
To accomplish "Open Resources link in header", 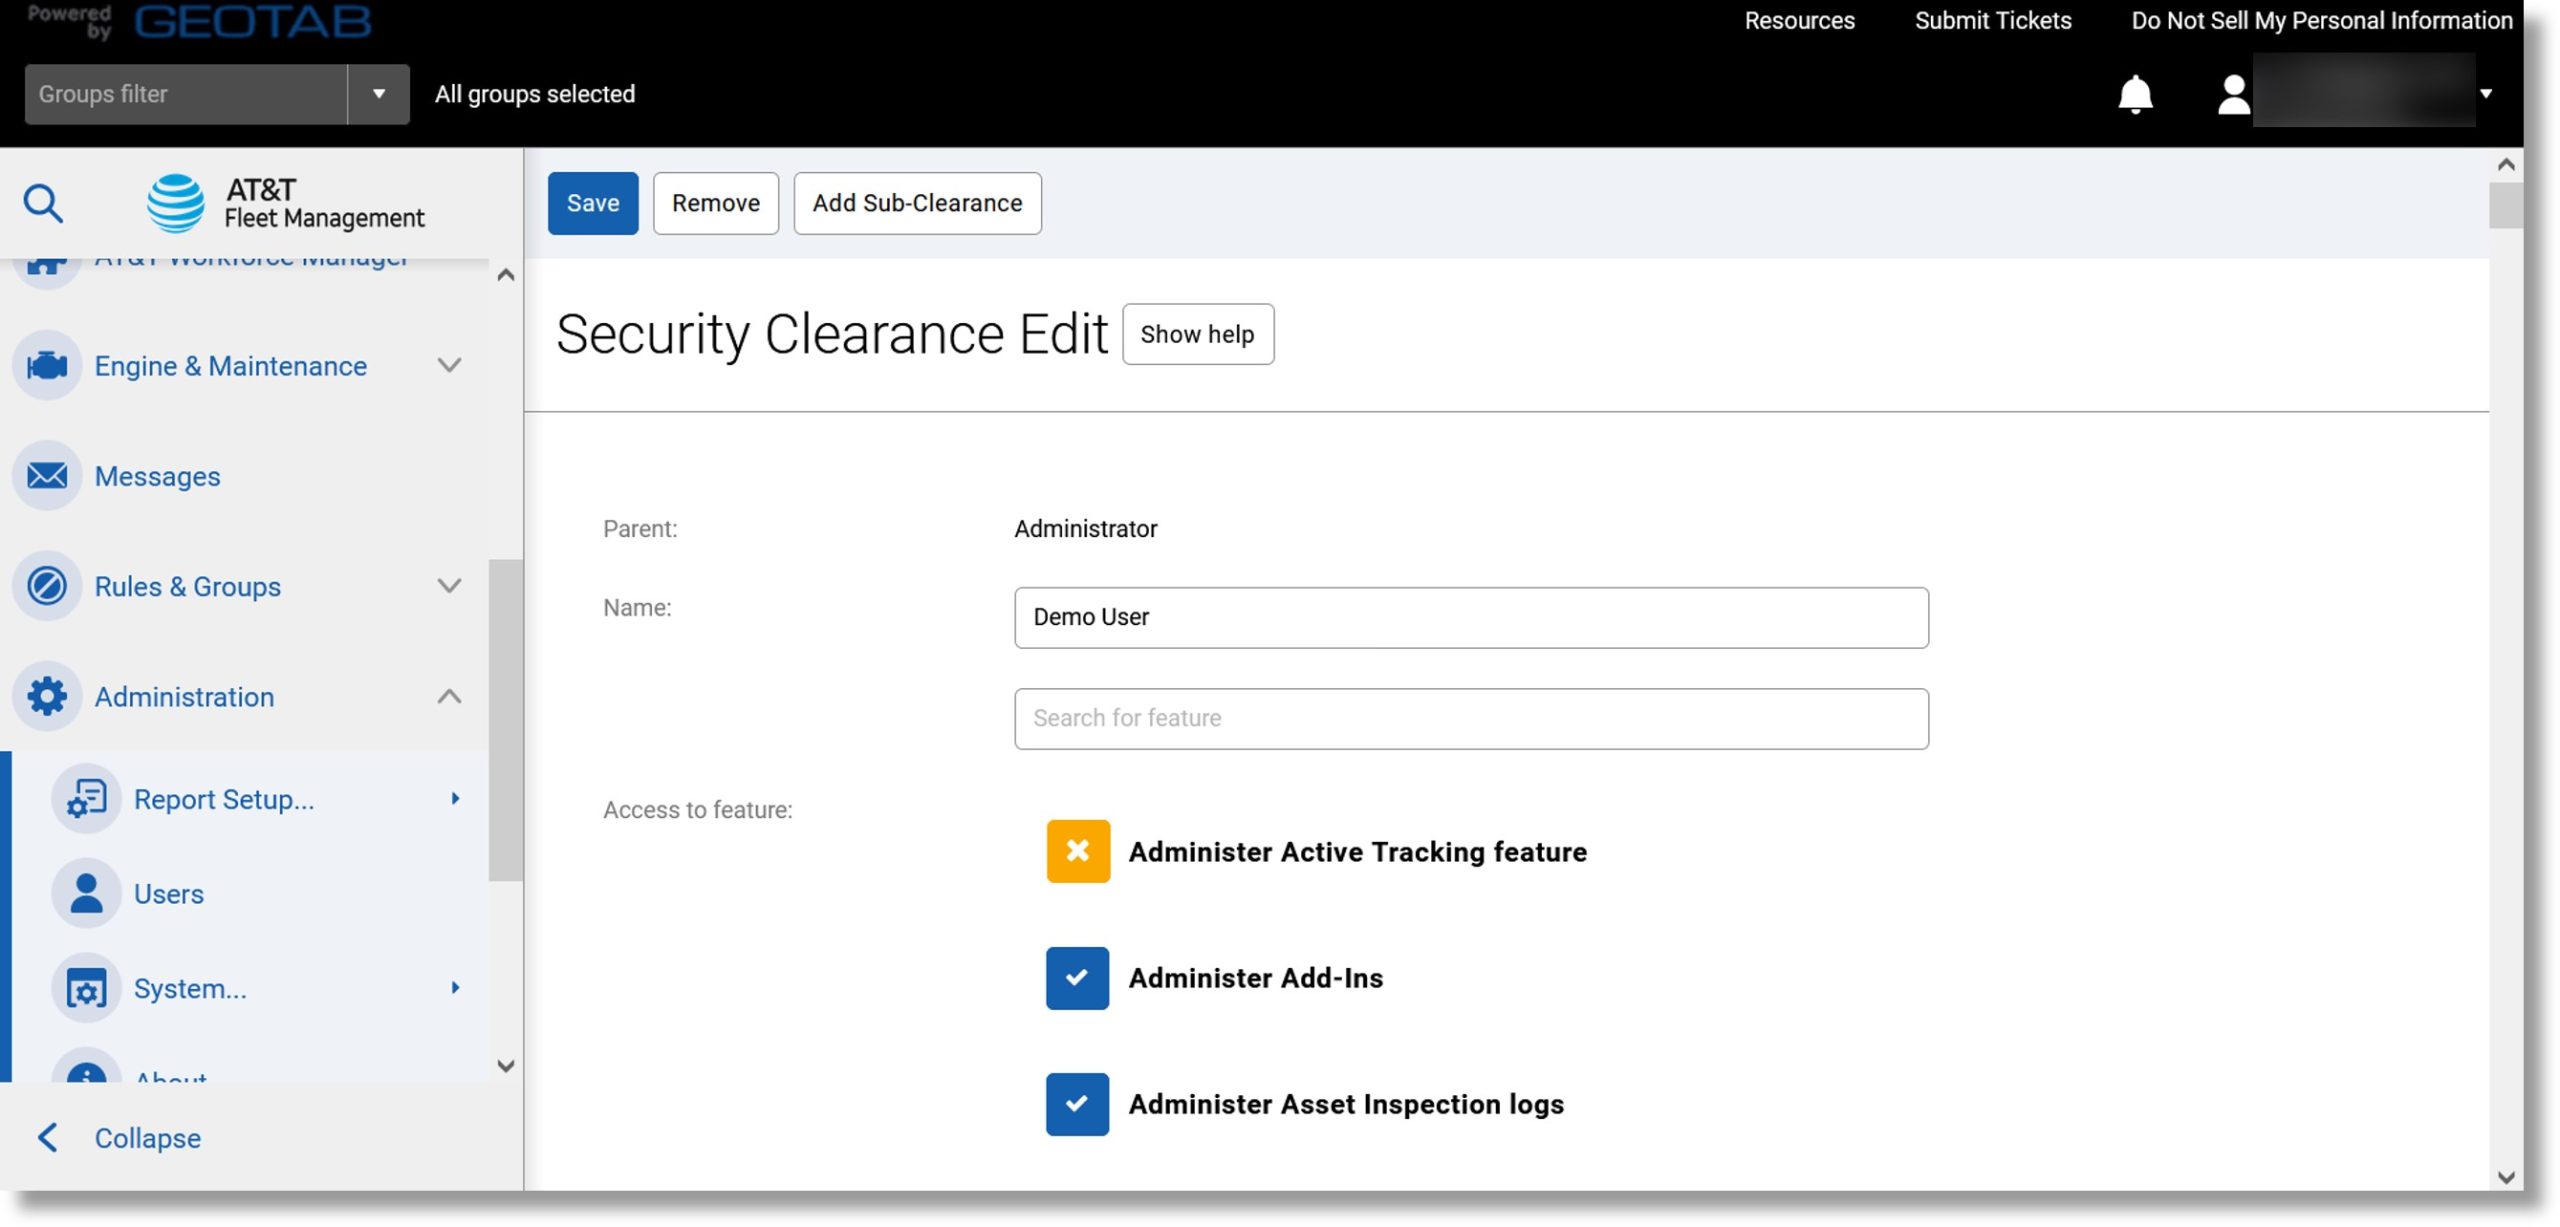I will (x=1799, y=20).
